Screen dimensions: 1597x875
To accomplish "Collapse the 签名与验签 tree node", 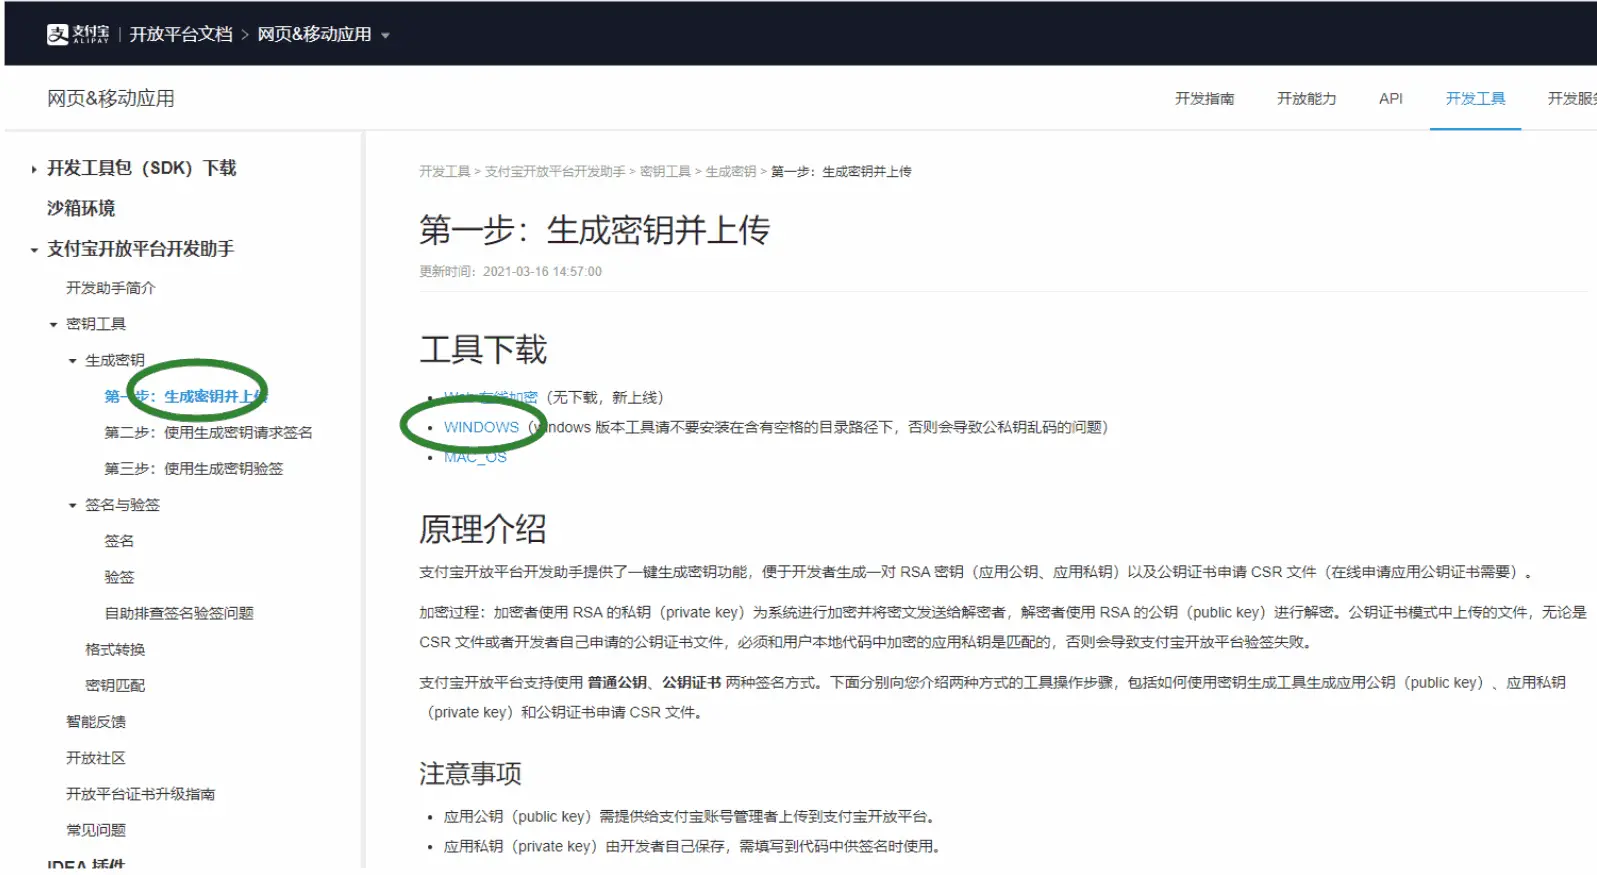I will point(72,506).
